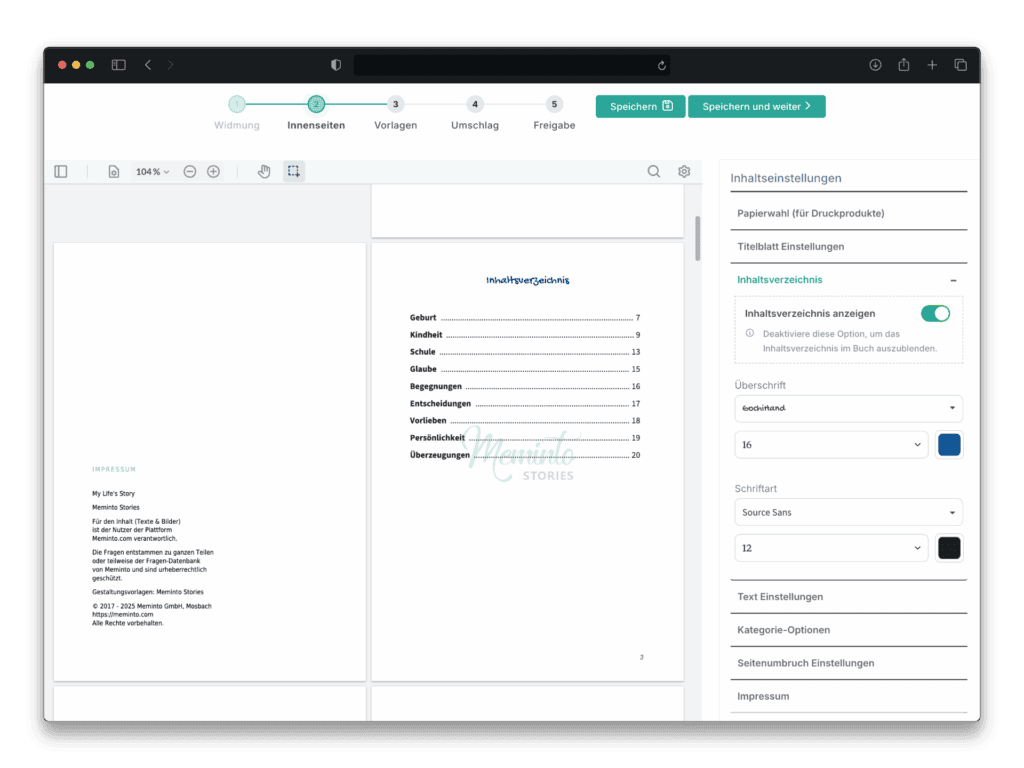Open viewer settings gear icon

(x=684, y=172)
